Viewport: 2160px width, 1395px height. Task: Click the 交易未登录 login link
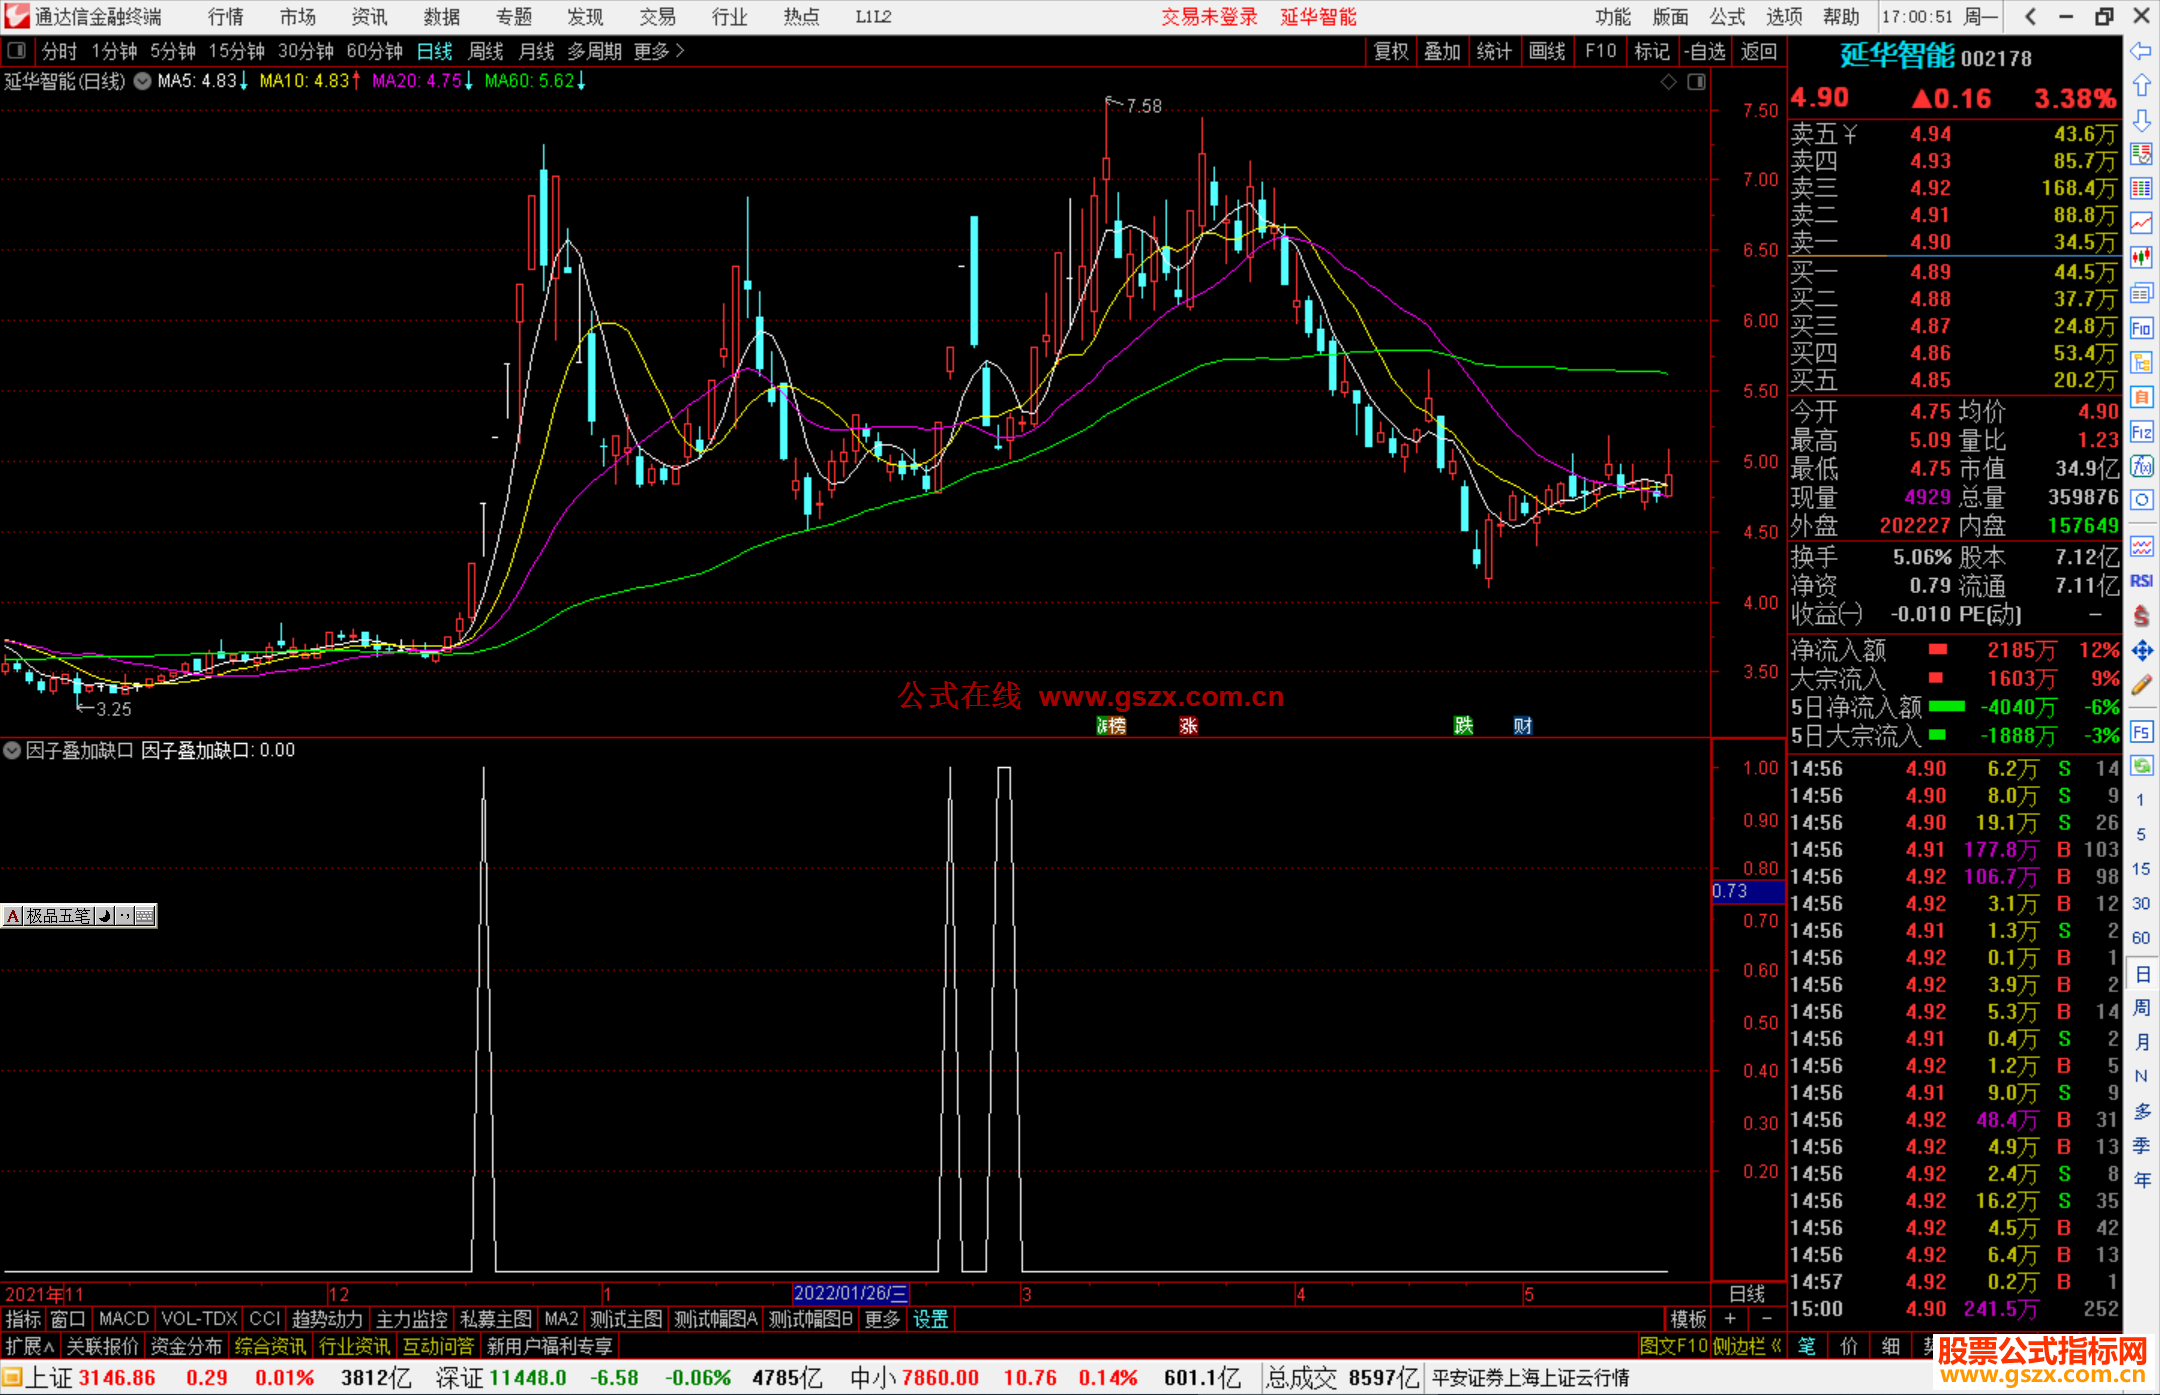pyautogui.click(x=1209, y=16)
